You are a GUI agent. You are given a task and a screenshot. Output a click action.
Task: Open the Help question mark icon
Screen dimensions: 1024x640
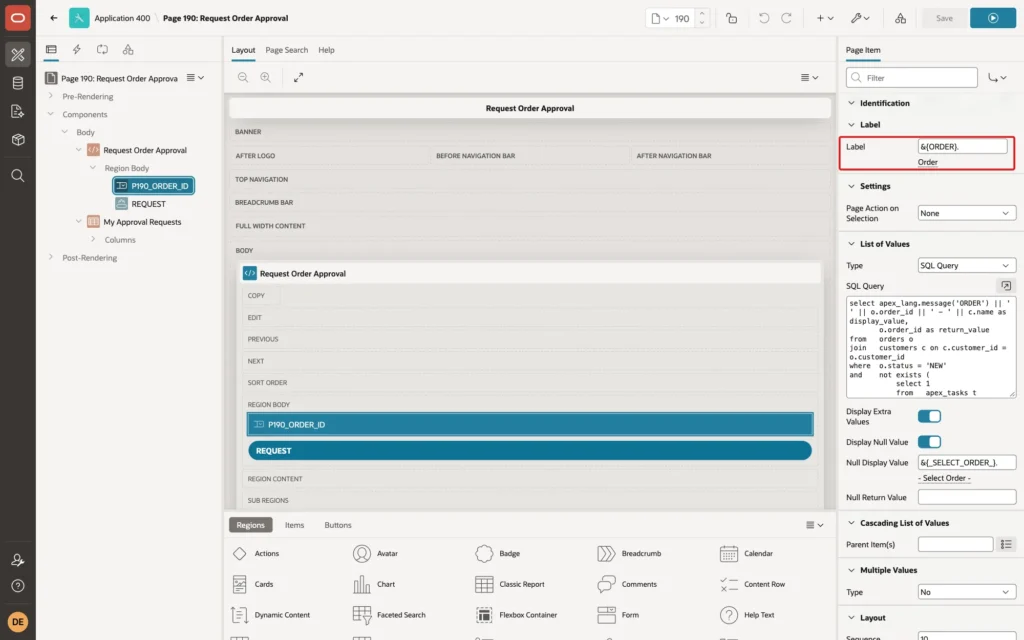(18, 586)
